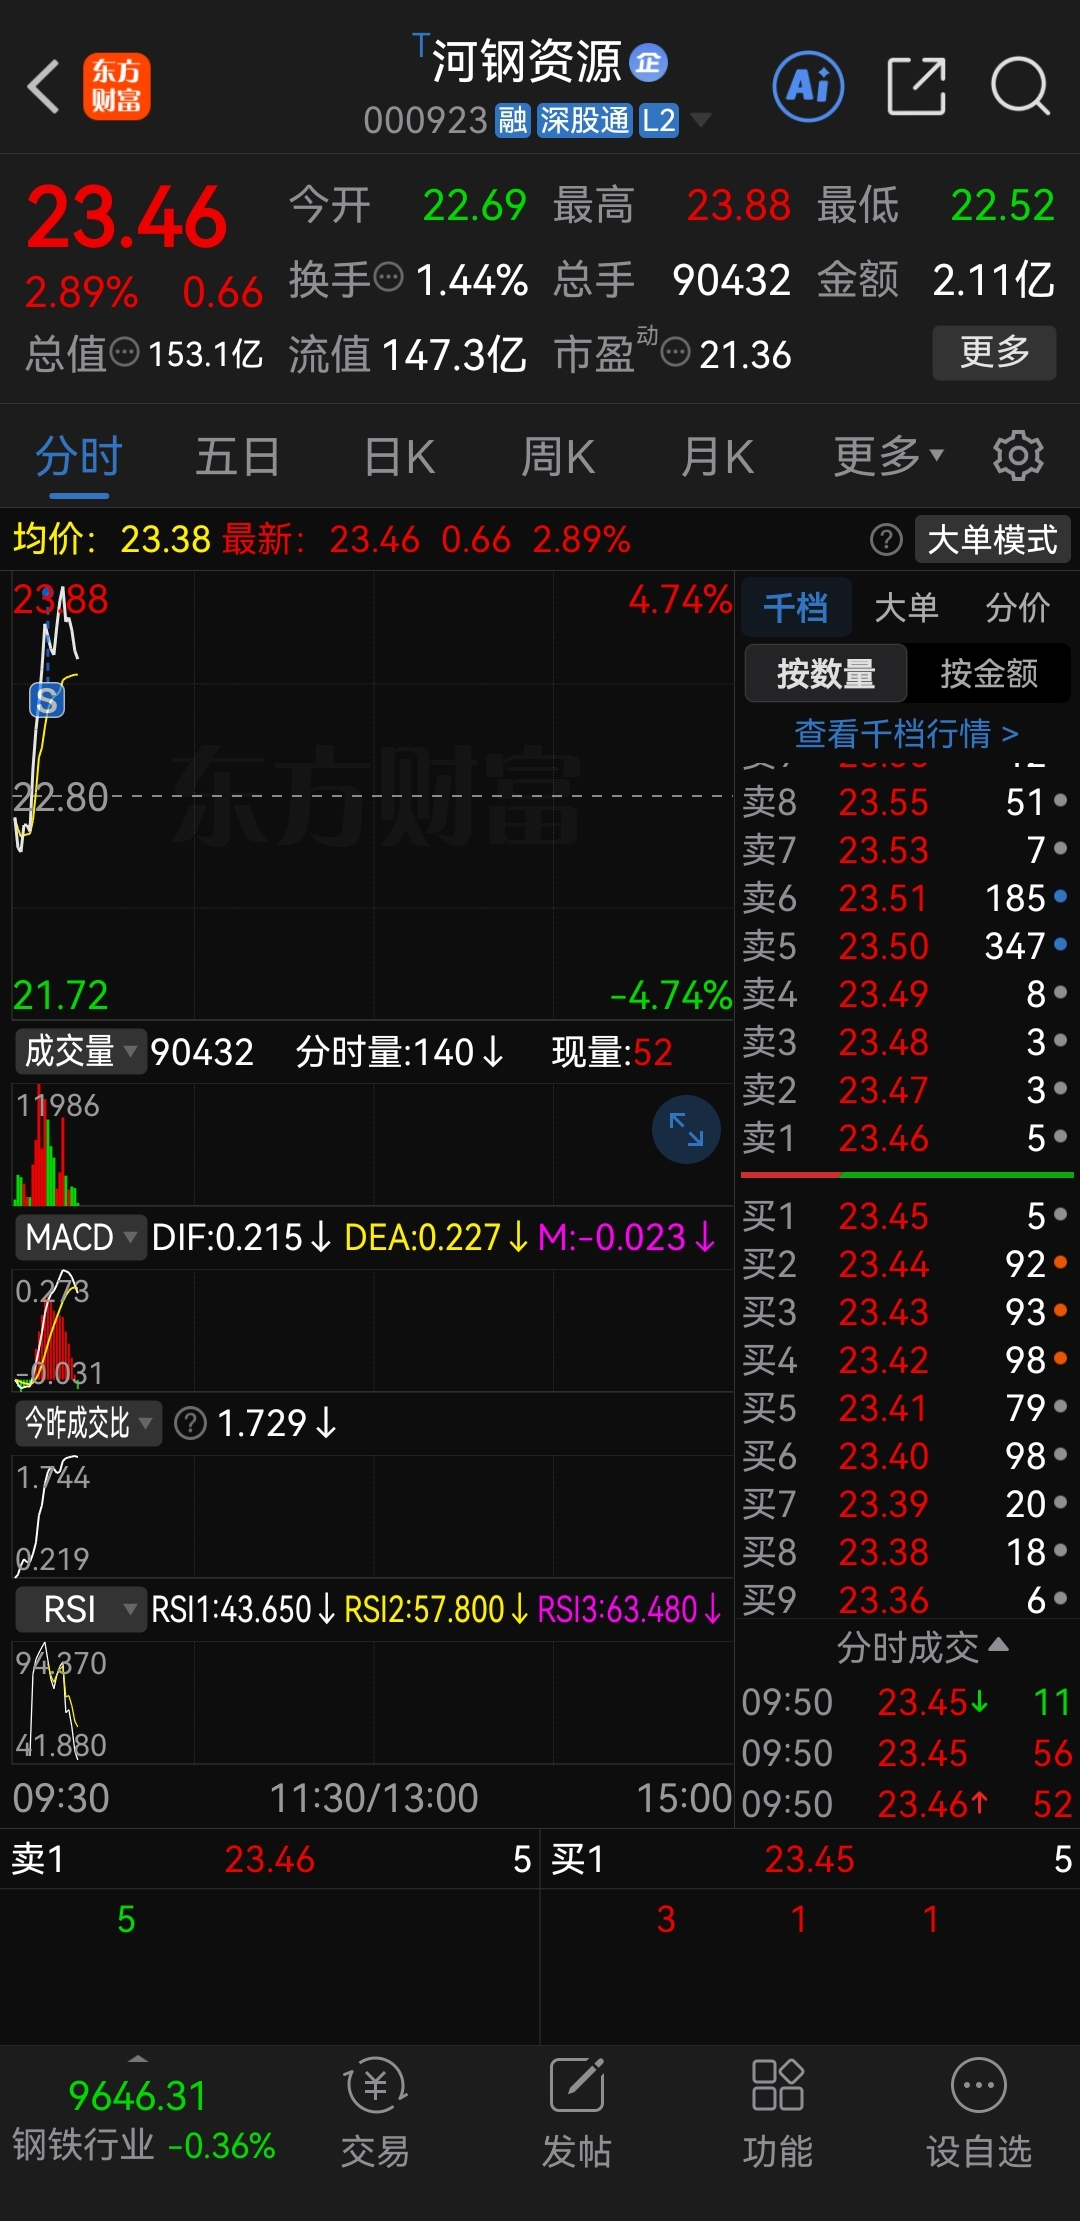Collapse the 分时成交 section
This screenshot has width=1080, height=2221.
[922, 1646]
